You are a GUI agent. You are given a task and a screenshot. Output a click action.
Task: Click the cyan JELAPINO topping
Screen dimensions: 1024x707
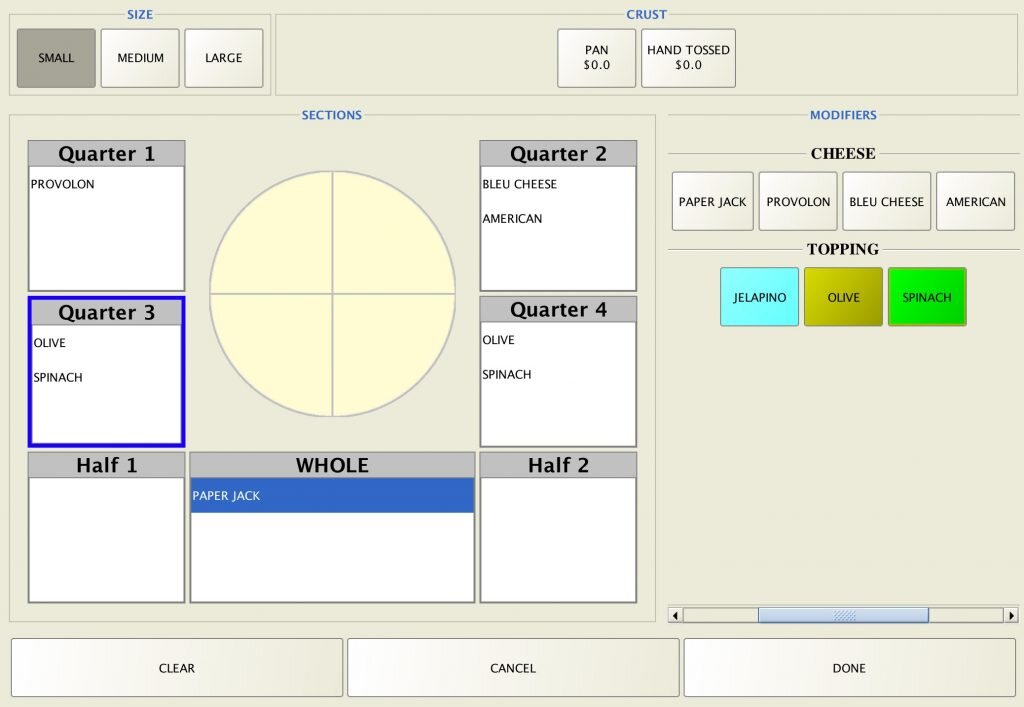click(x=759, y=297)
